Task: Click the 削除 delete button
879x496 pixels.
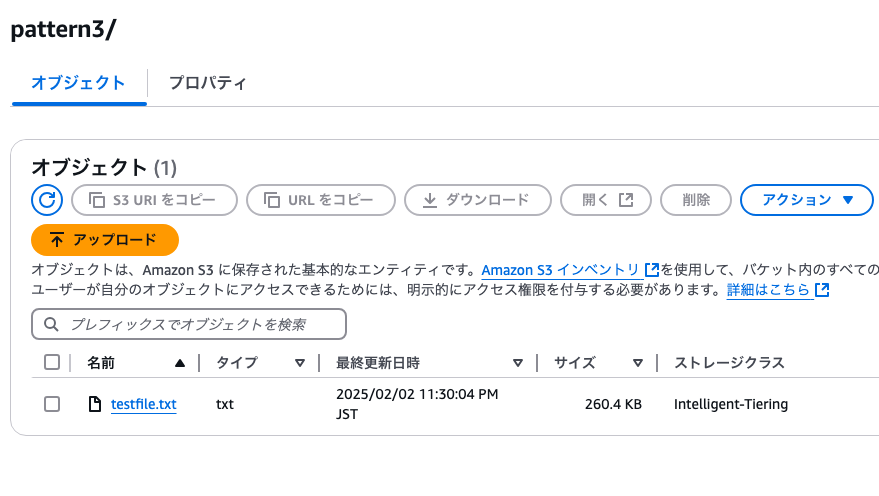Action: pyautogui.click(x=696, y=200)
